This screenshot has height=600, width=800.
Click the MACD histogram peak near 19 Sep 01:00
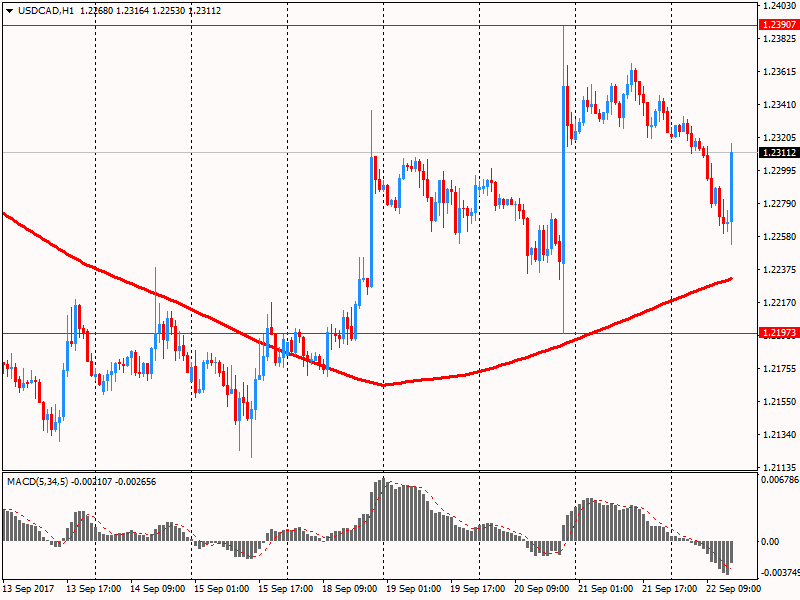[383, 509]
